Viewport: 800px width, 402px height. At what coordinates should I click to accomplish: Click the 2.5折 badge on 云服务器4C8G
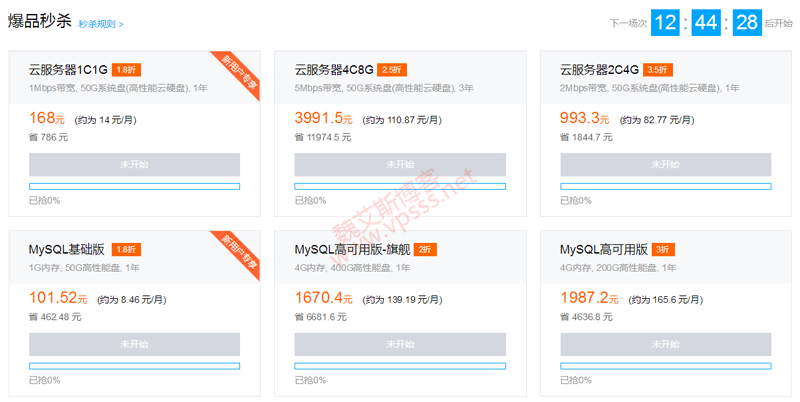tap(392, 70)
